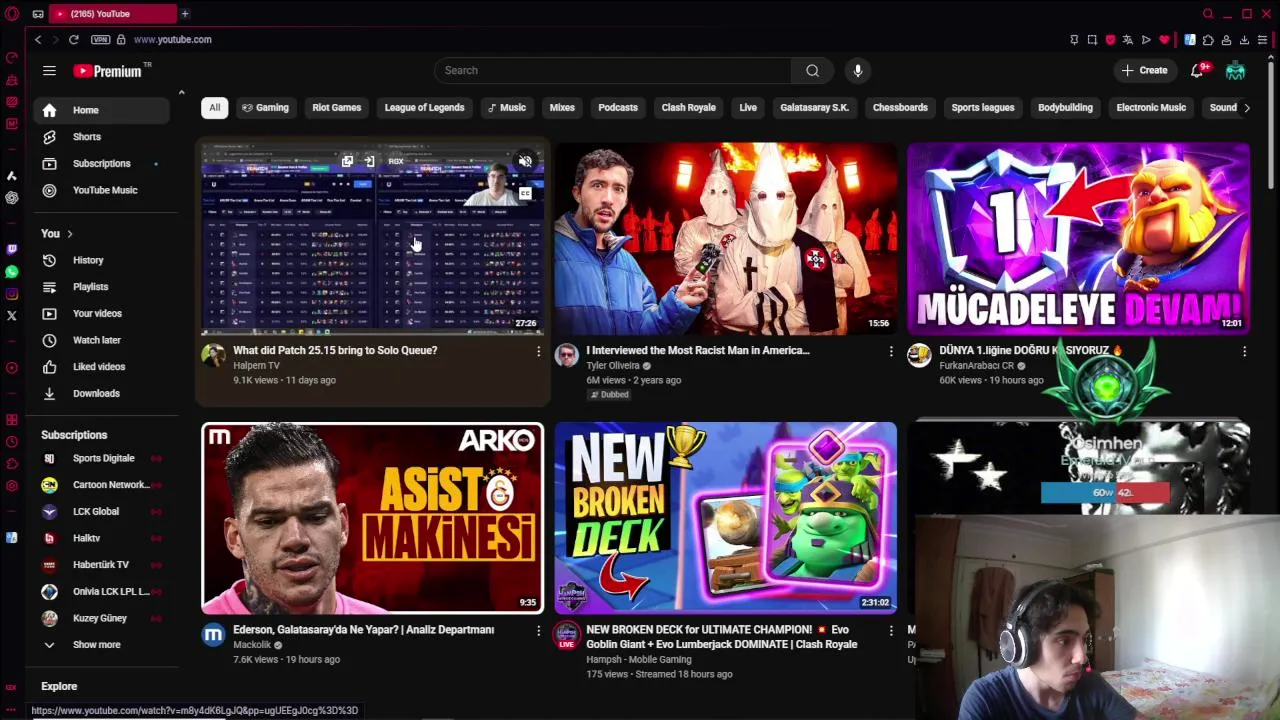Open the extensions puzzle icon
The width and height of the screenshot is (1280, 720).
pyautogui.click(x=1208, y=40)
